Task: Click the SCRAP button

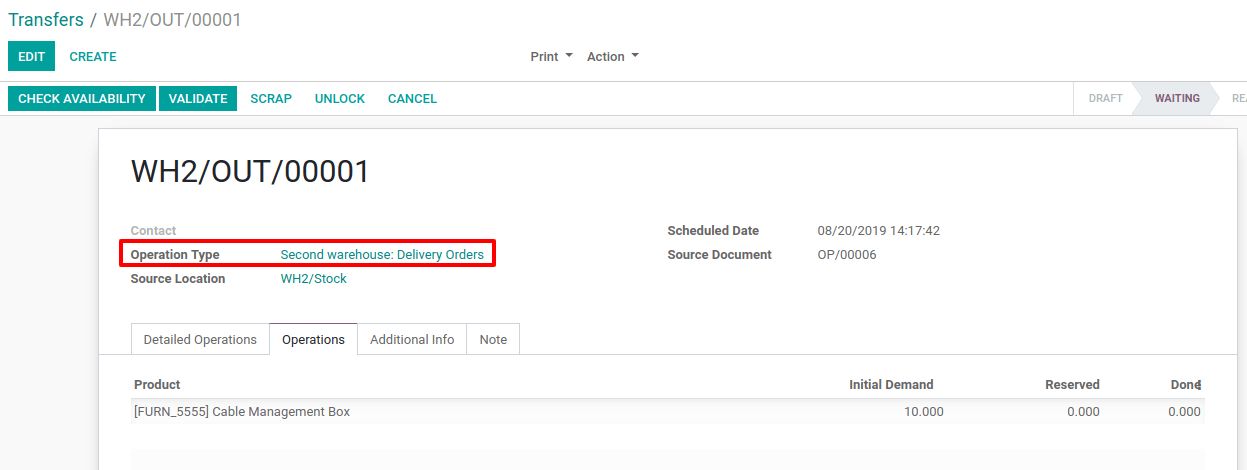Action: (x=271, y=99)
